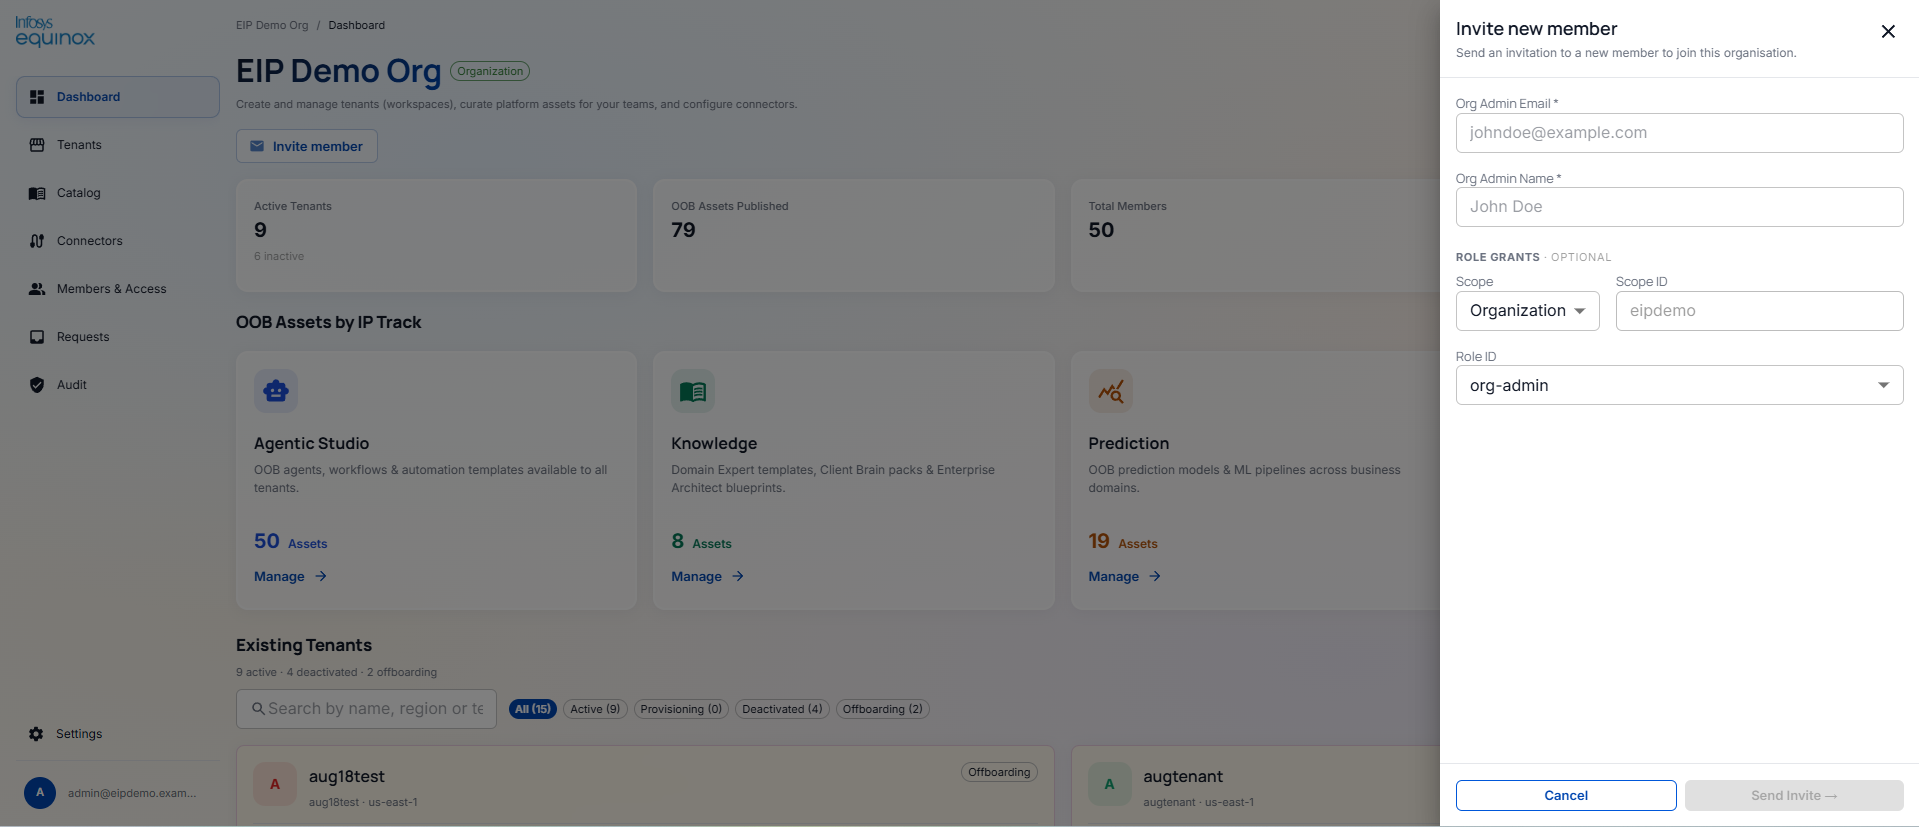Screen dimensions: 1919x827
Task: Click the Offboarding badge on aug18test card
Action: [x=999, y=772]
